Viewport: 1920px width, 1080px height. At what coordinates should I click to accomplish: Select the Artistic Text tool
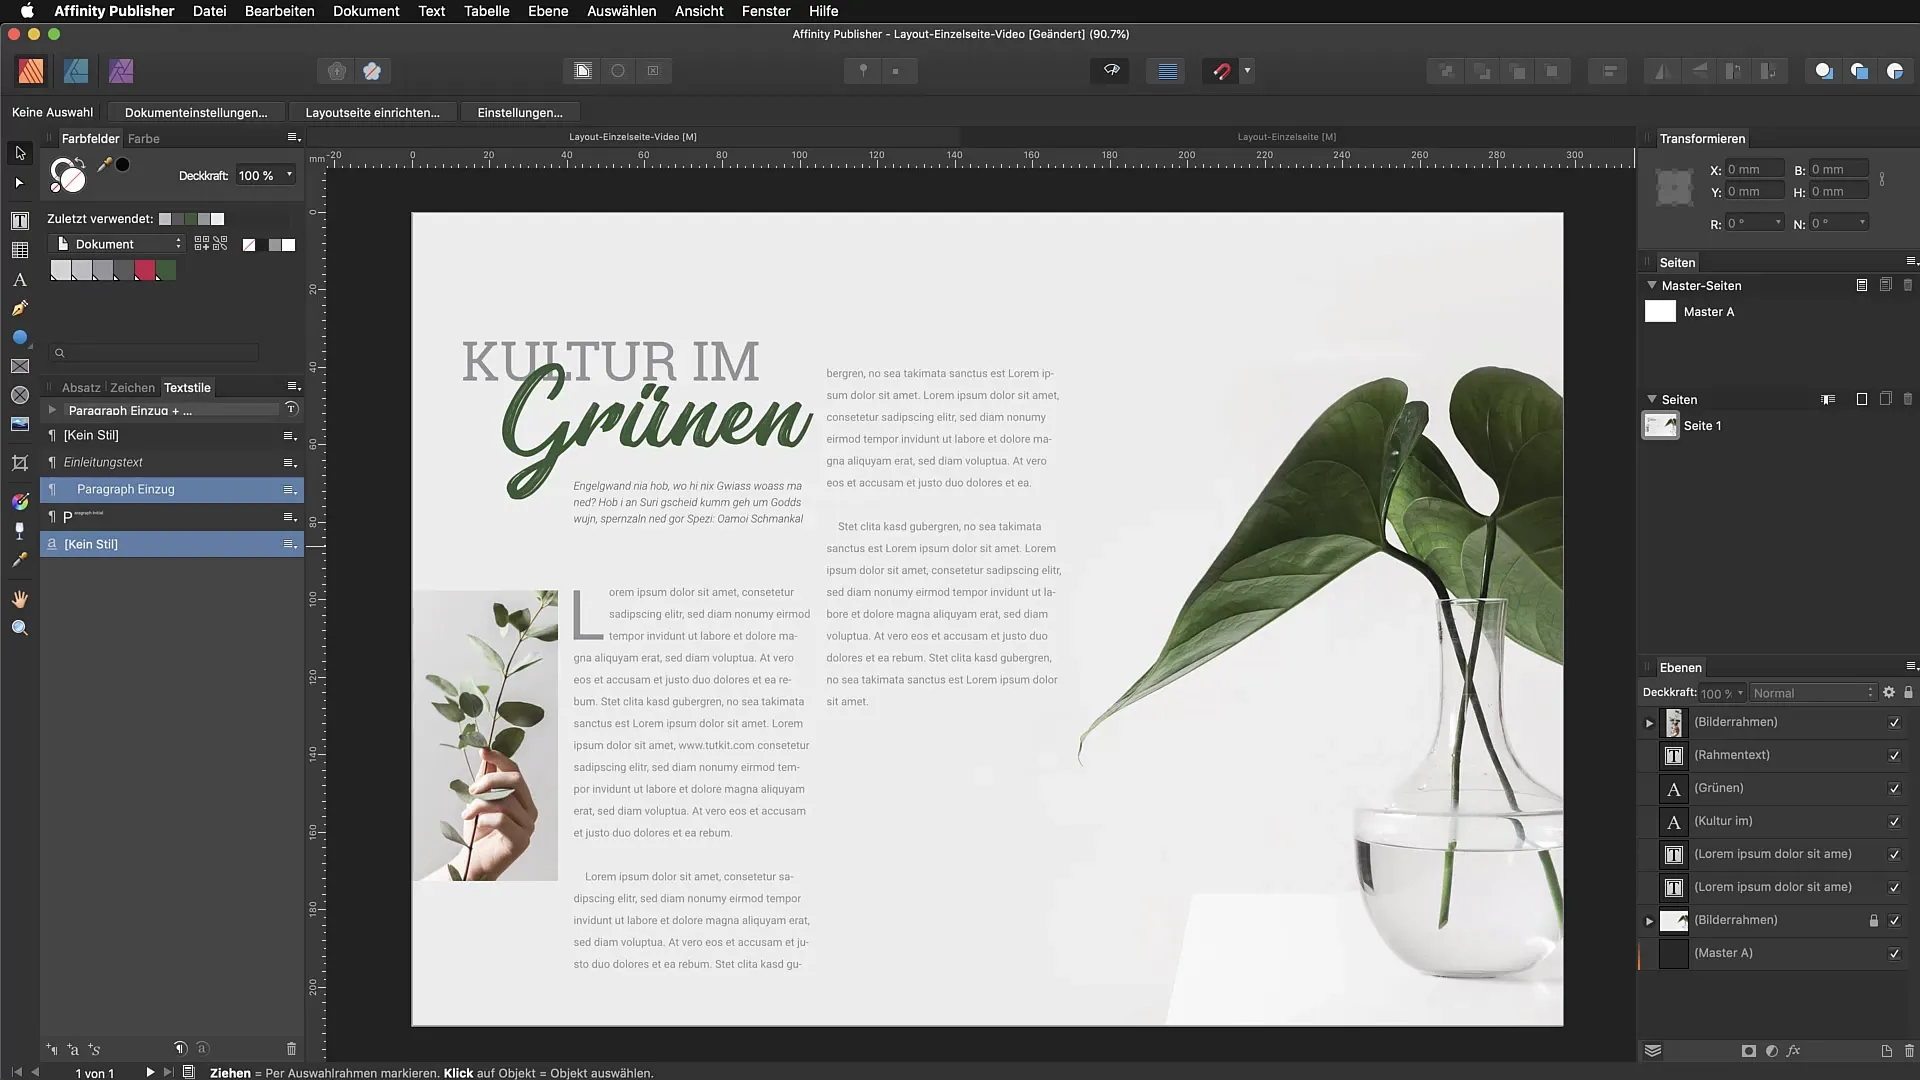pos(20,280)
